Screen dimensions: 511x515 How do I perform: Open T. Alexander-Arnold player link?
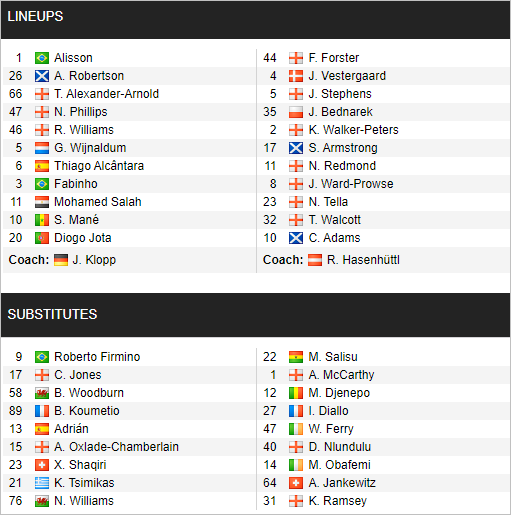coord(106,94)
